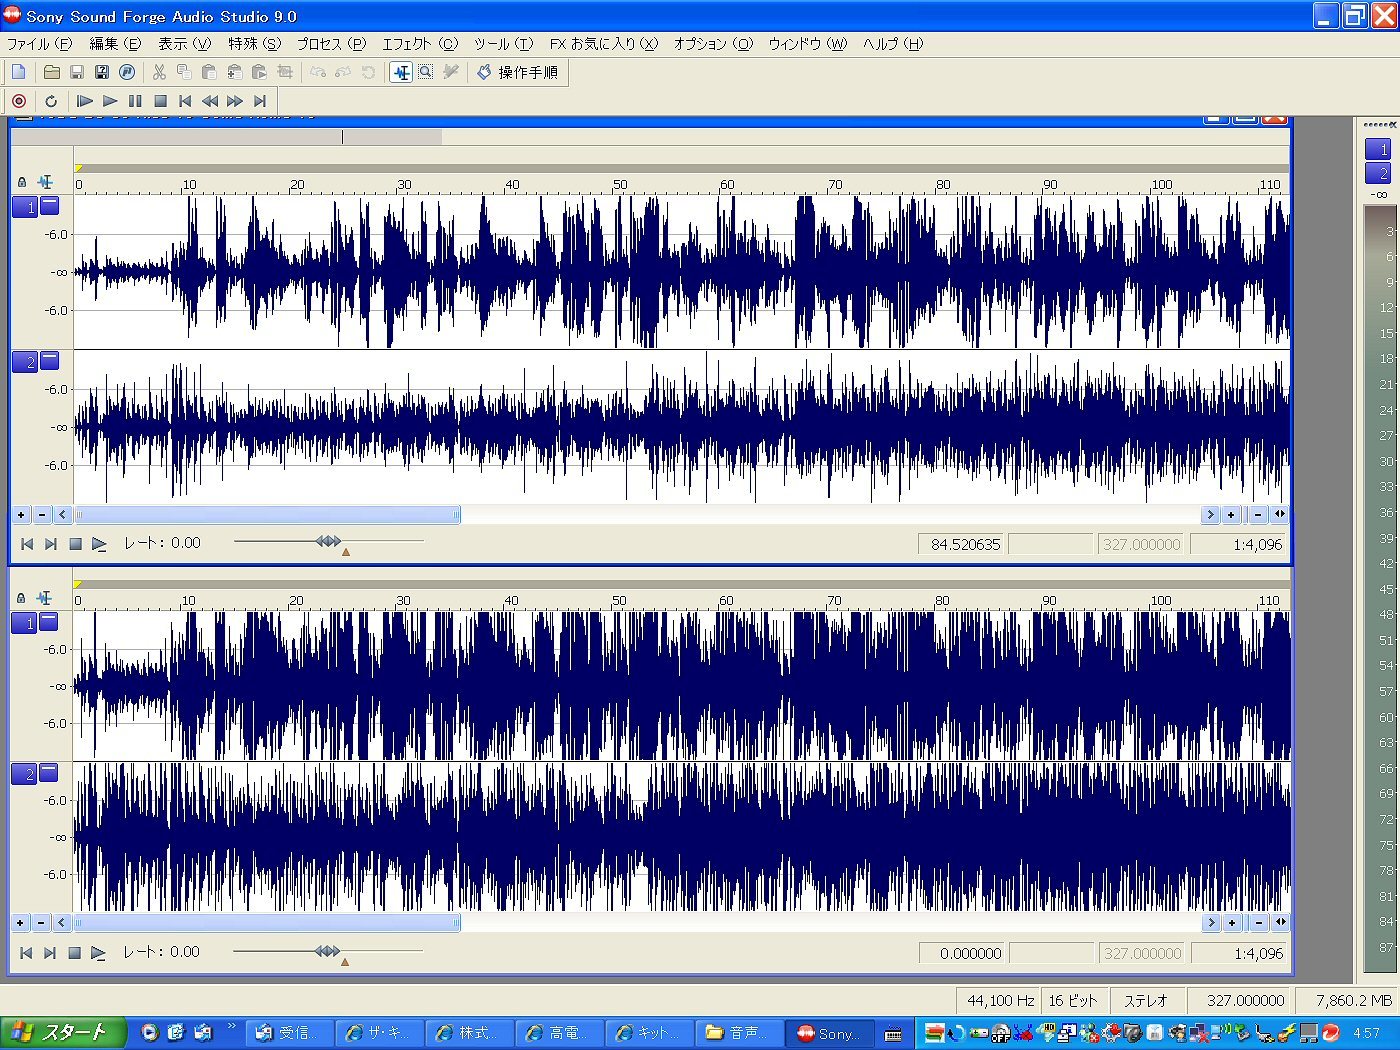The image size is (1400, 1050).
Task: Open the 操作手順 tutorial button
Action: (x=518, y=72)
